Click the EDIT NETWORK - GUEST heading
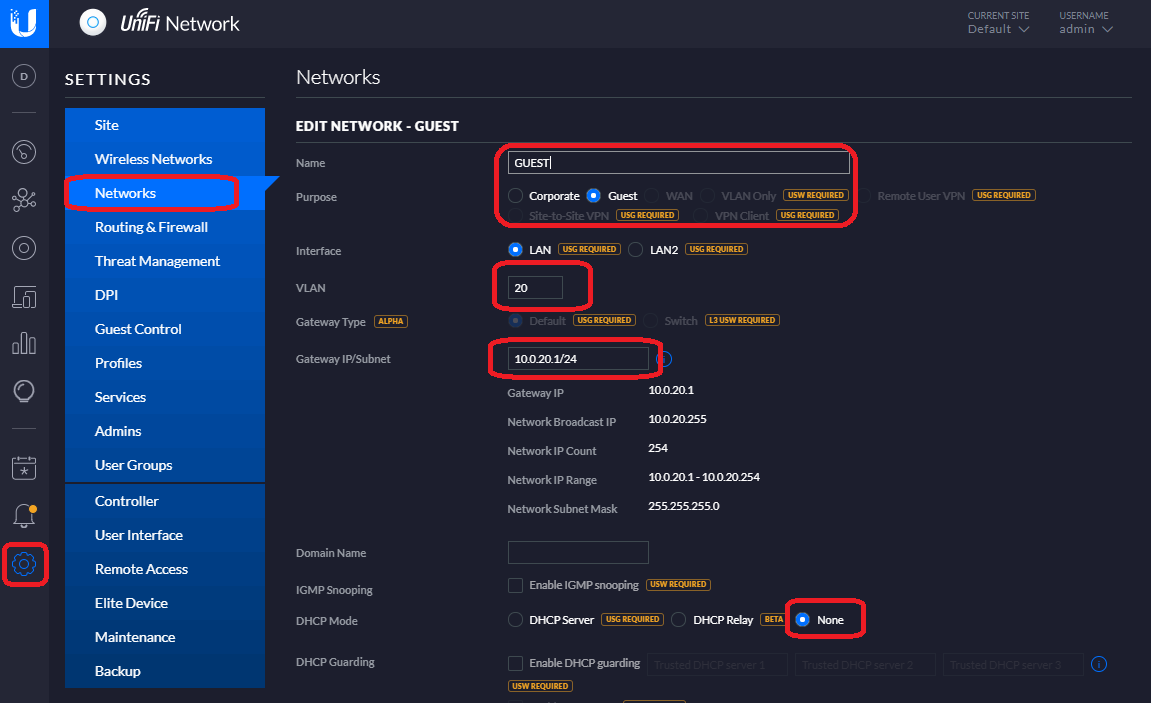Viewport: 1151px width, 703px height. 377,126
